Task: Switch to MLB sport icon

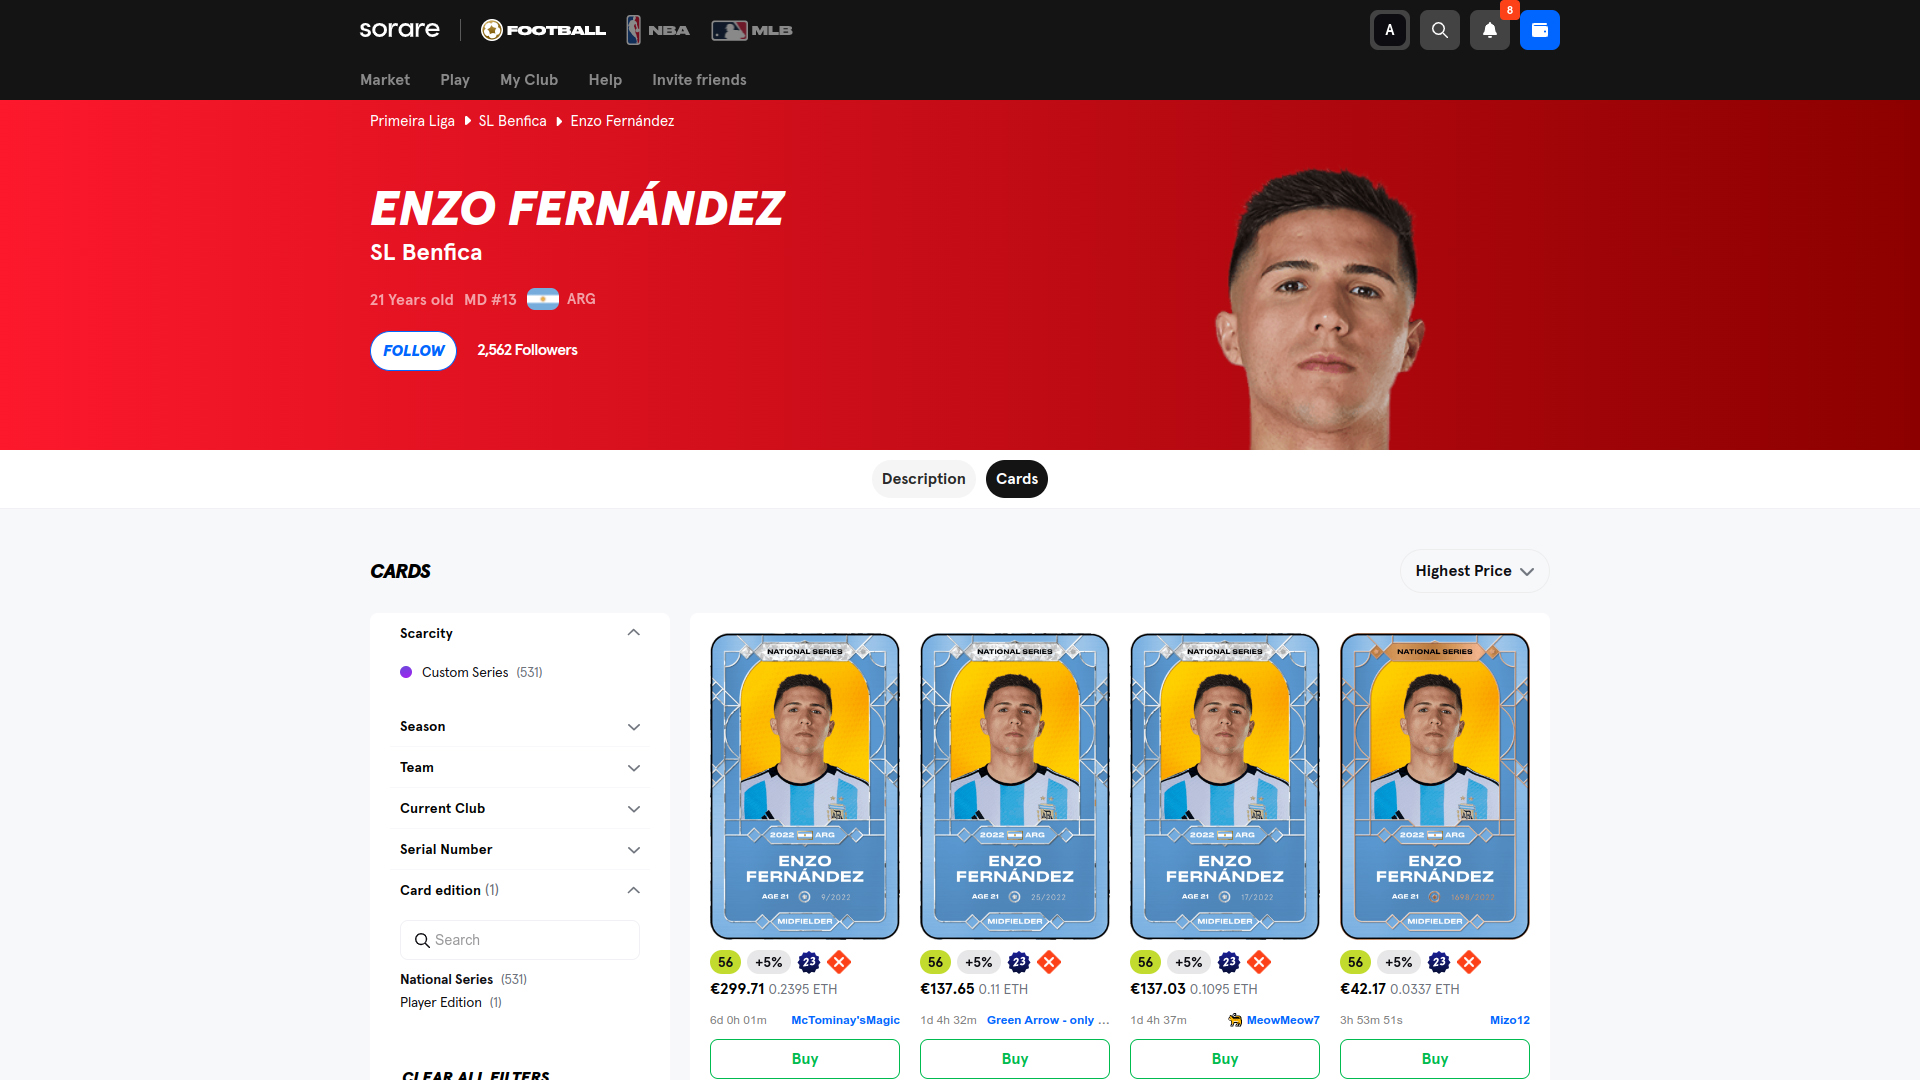Action: (752, 30)
